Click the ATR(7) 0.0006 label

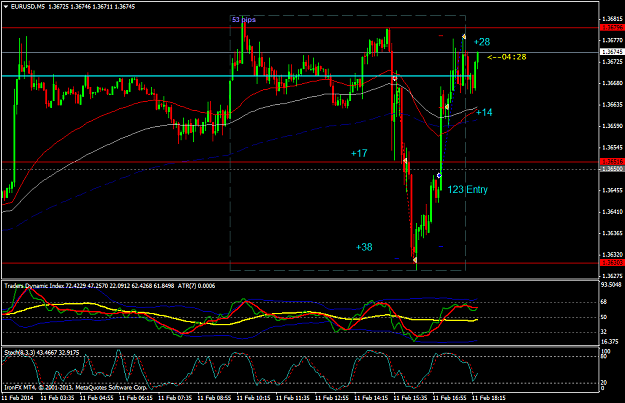197,286
